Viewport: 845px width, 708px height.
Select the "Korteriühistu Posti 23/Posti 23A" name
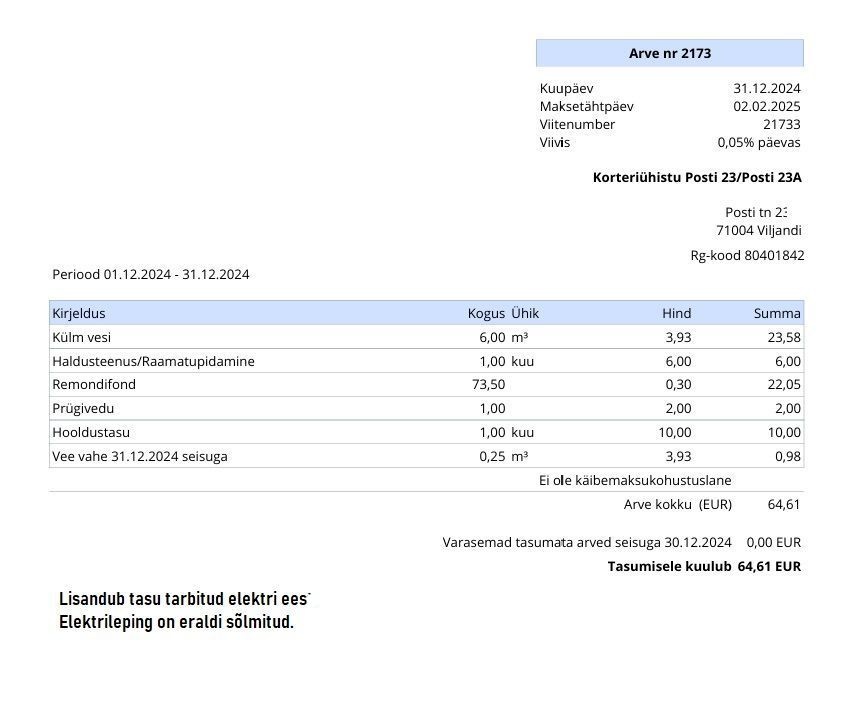(x=696, y=177)
